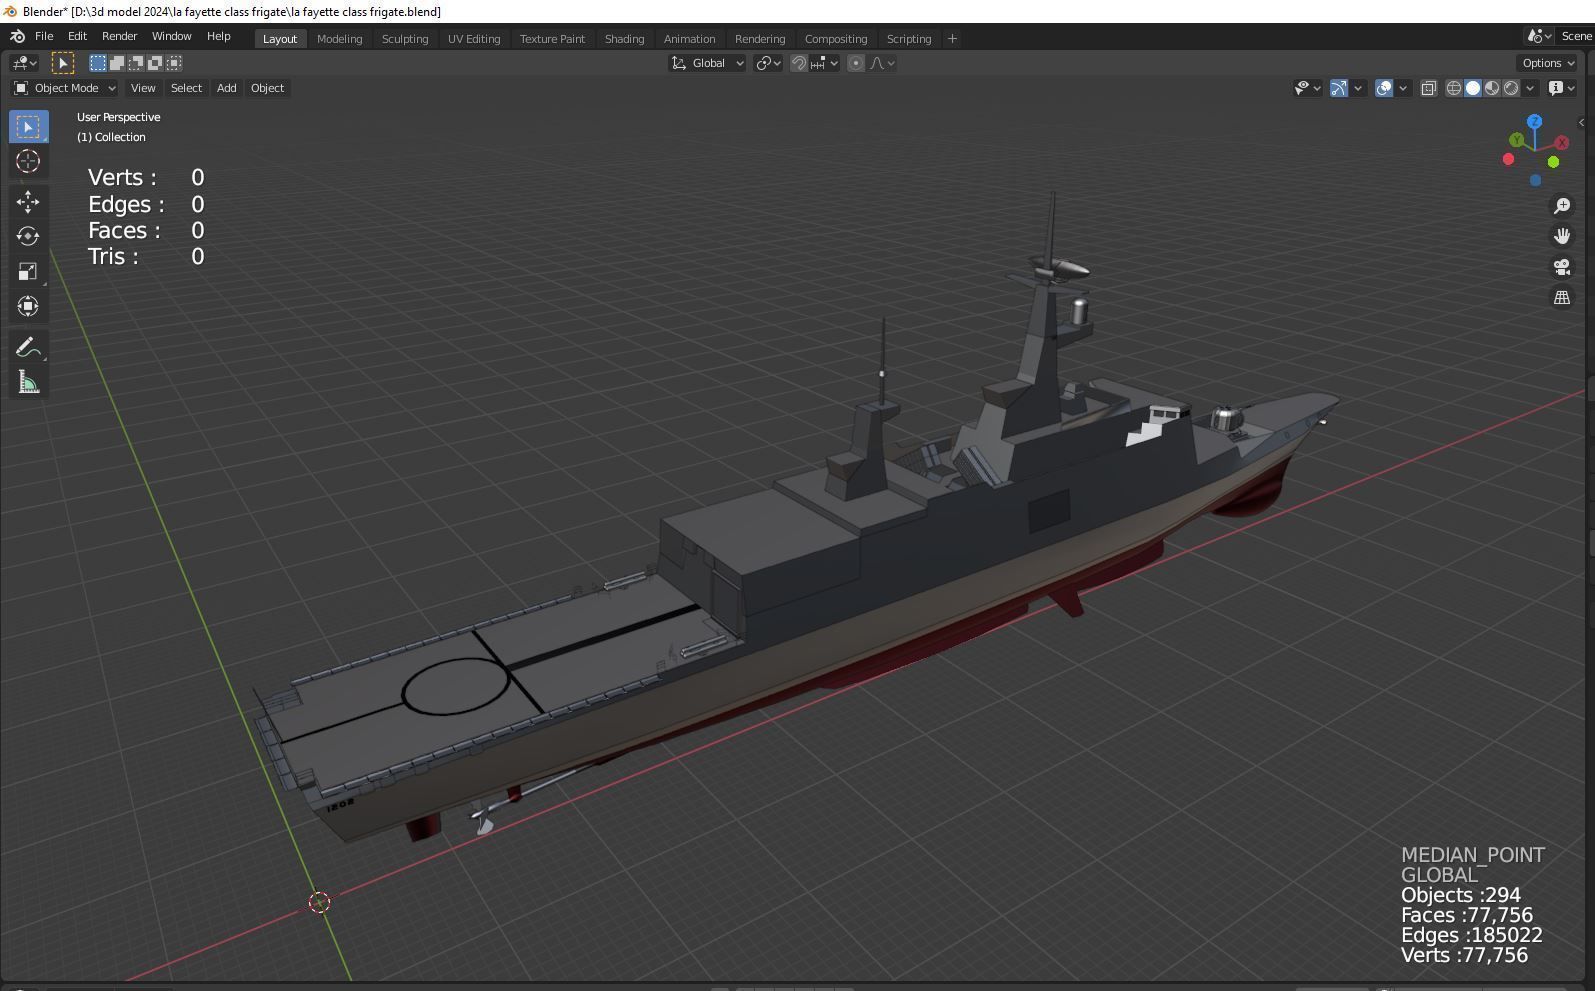Open editor type selector dropdown
1595x991 pixels.
point(25,63)
